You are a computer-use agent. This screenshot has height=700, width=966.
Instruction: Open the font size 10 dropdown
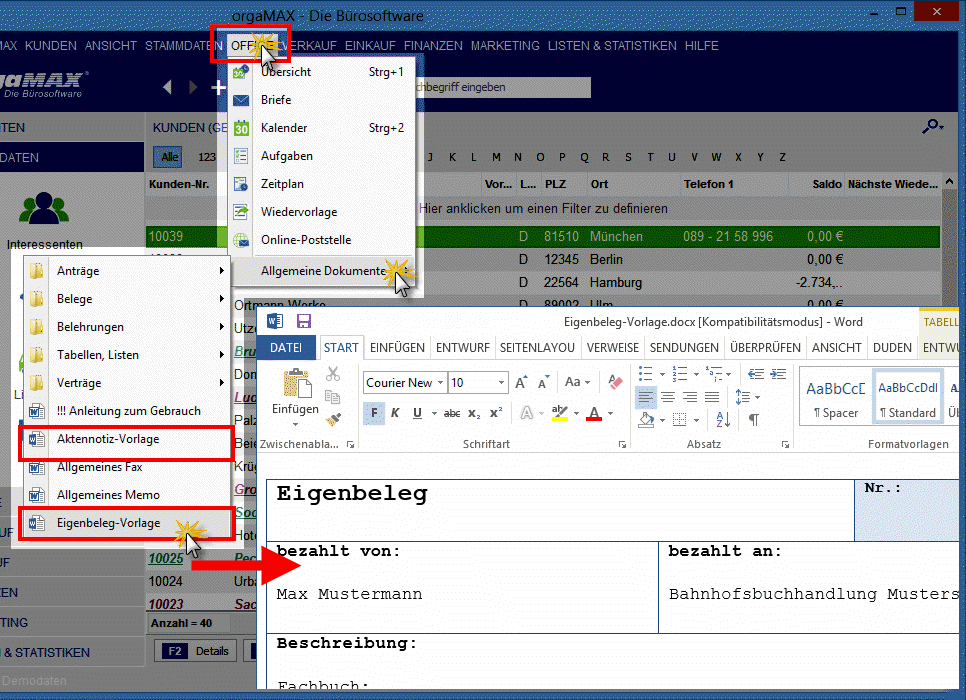click(x=501, y=383)
